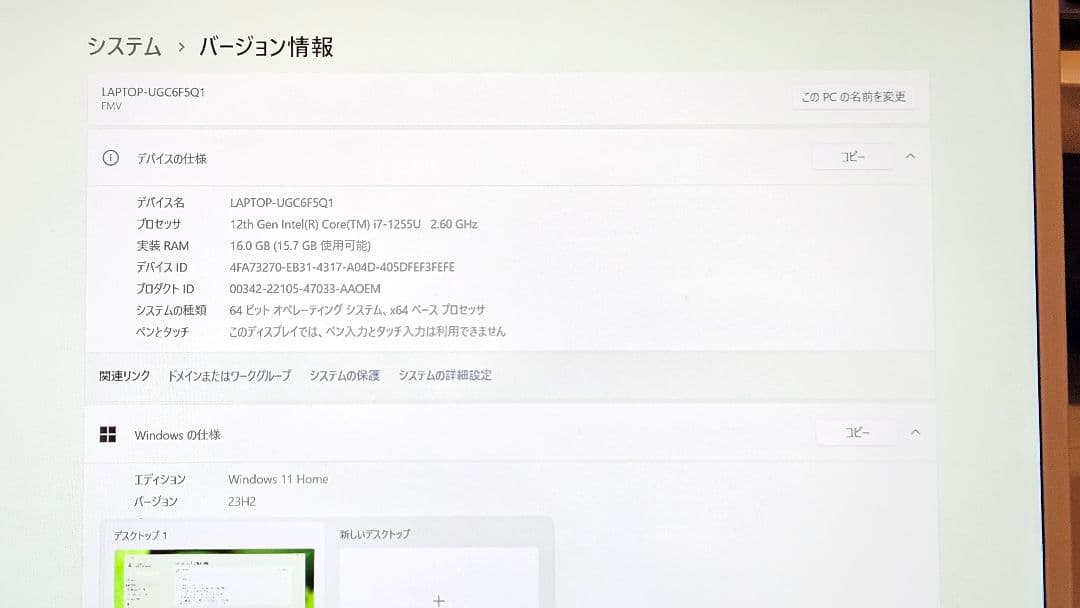The width and height of the screenshot is (1080, 608).
Task: Navigate back via システム breadcrumb
Action: point(122,46)
